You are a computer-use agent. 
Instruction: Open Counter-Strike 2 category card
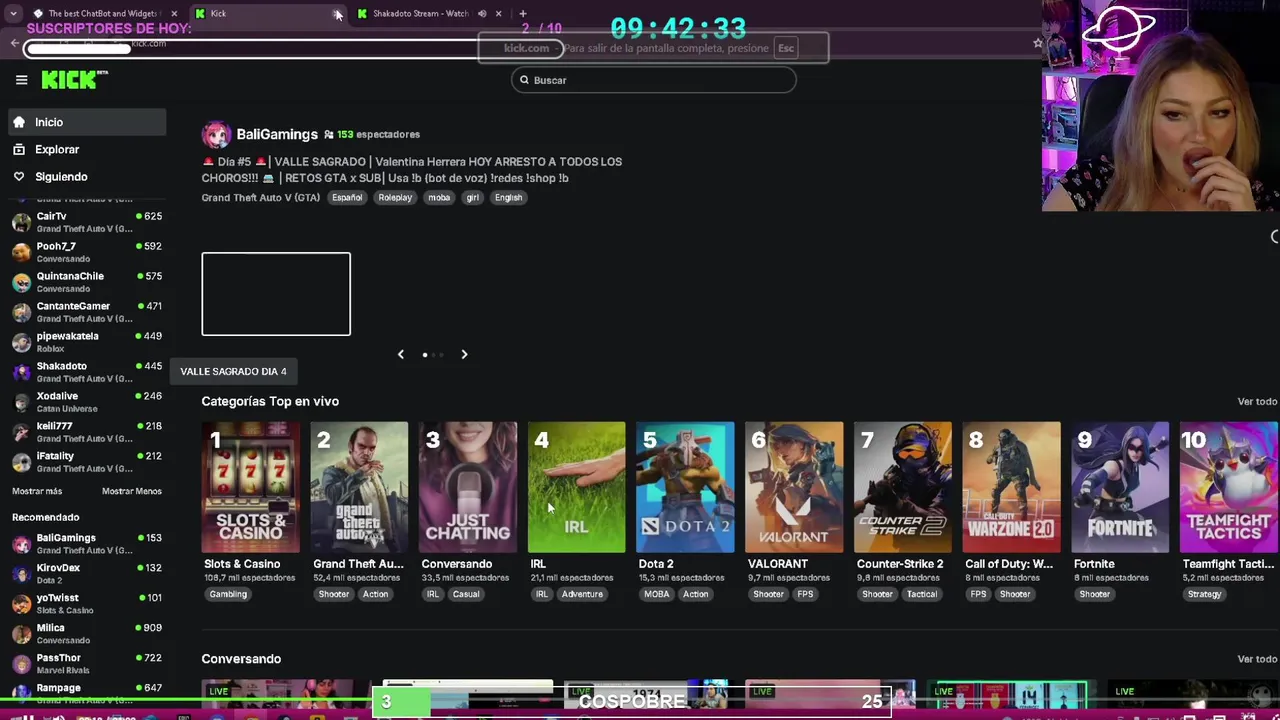903,487
